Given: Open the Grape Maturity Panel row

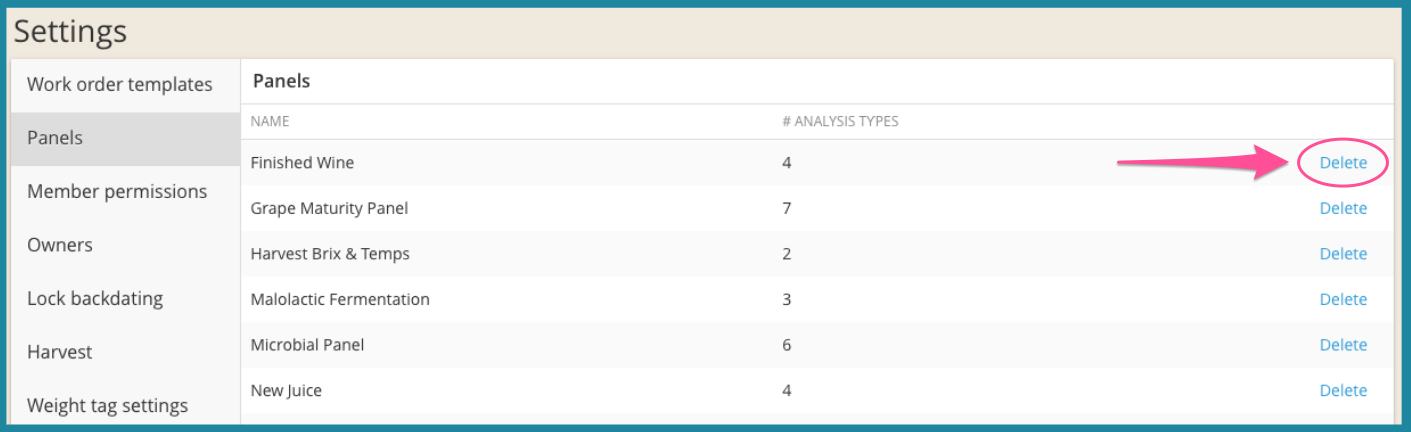Looking at the screenshot, I should point(817,208).
